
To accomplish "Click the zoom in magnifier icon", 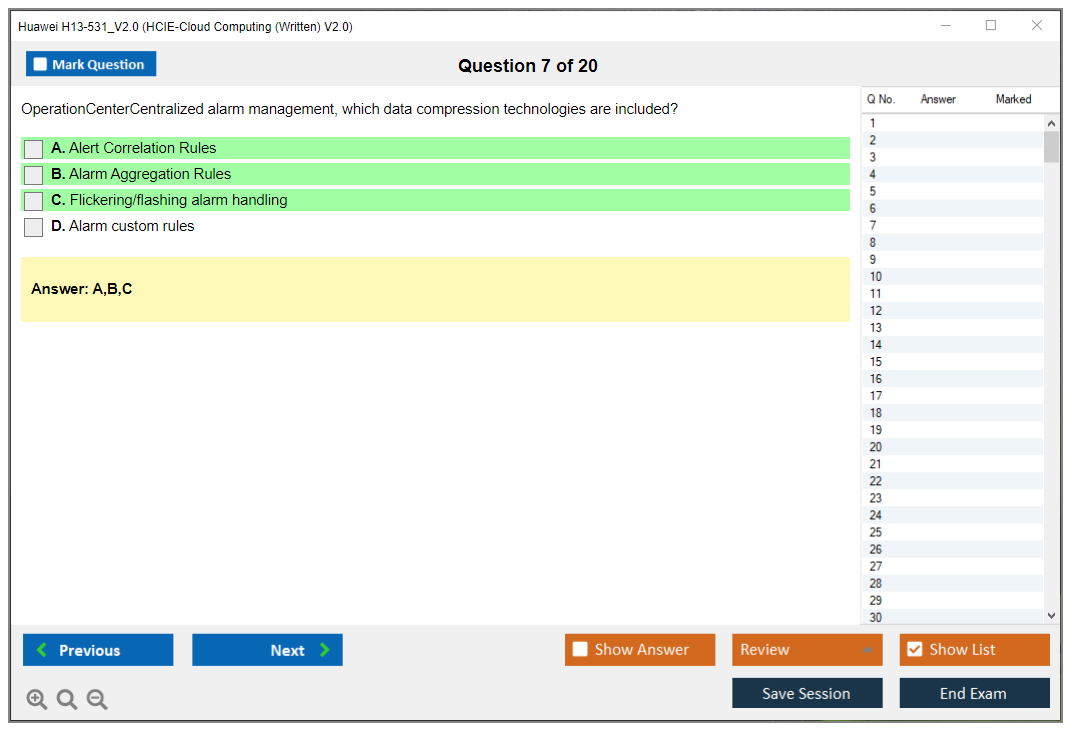I will pos(37,700).
